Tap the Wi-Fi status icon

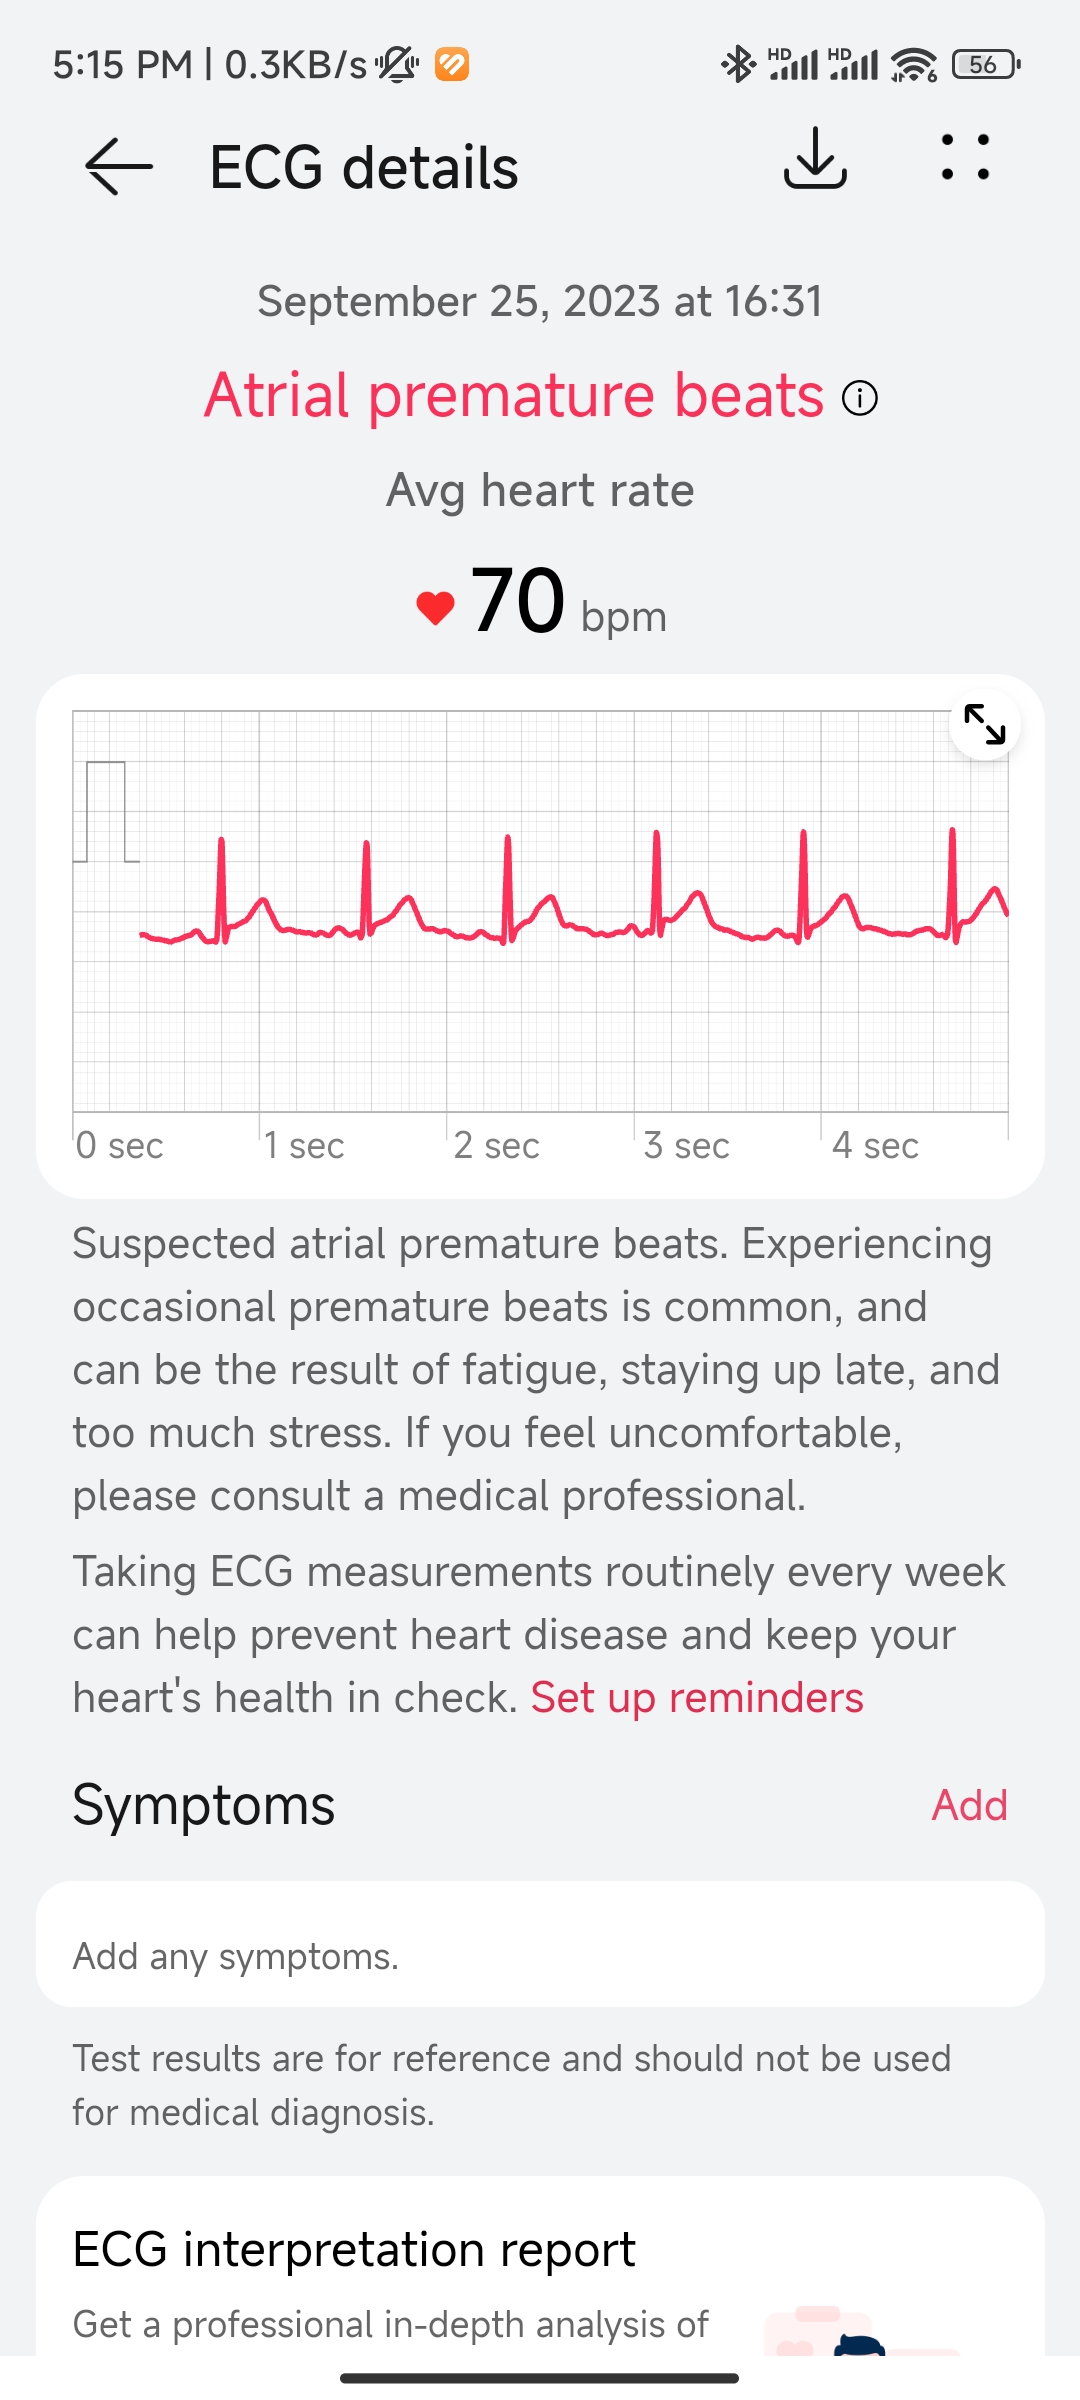coord(913,65)
